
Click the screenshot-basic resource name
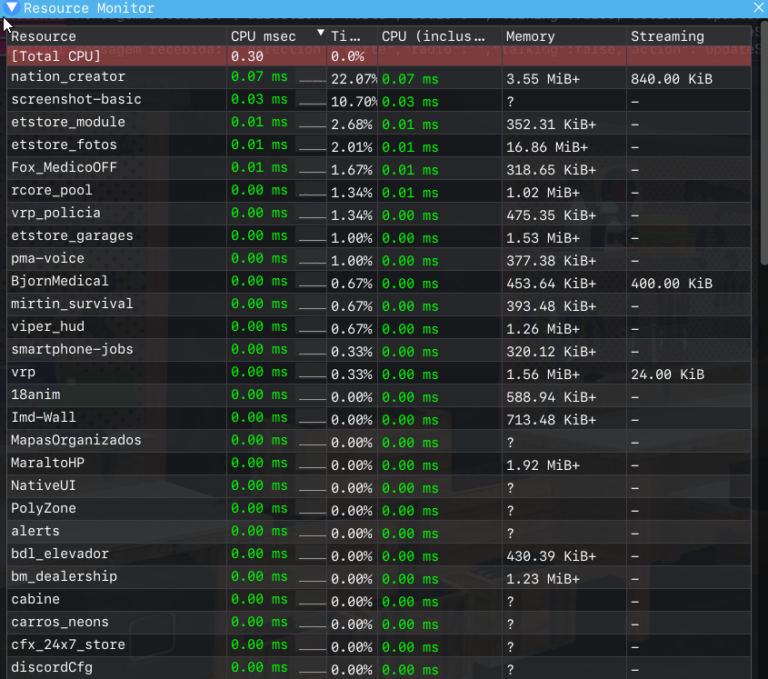click(76, 99)
